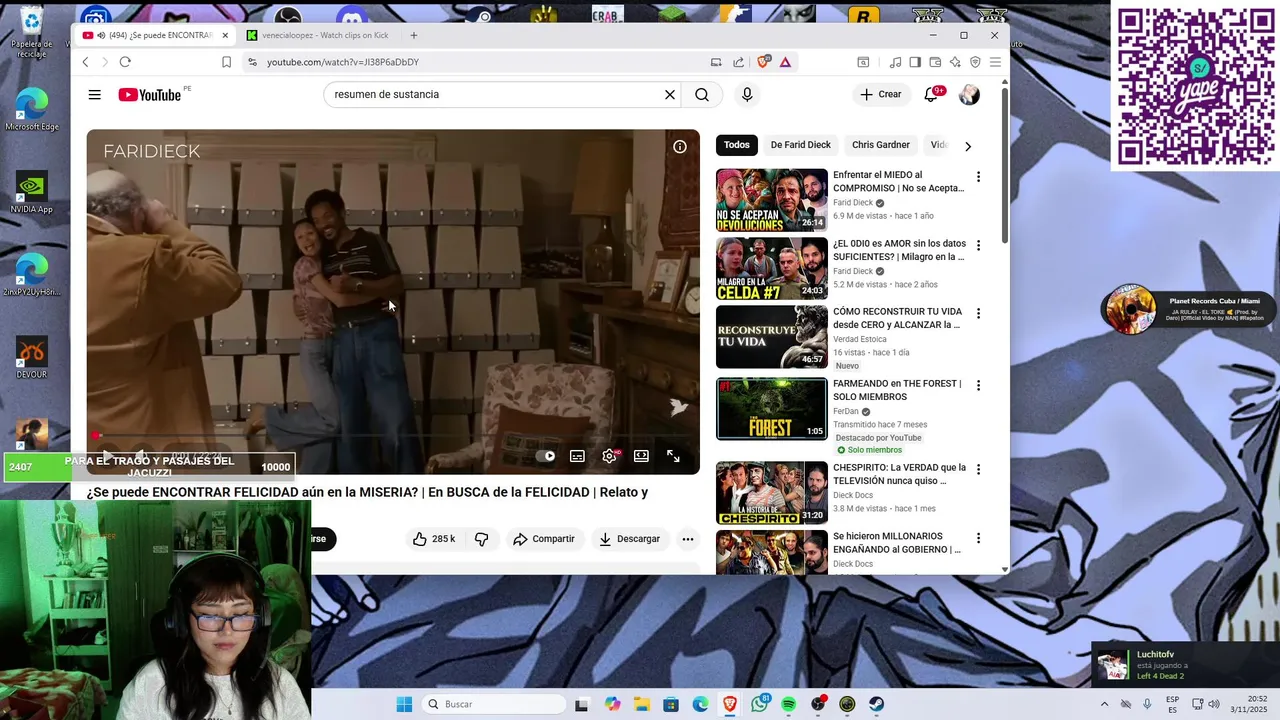The height and width of the screenshot is (720, 1280).
Task: Click the browser address bar URL
Action: pos(343,62)
